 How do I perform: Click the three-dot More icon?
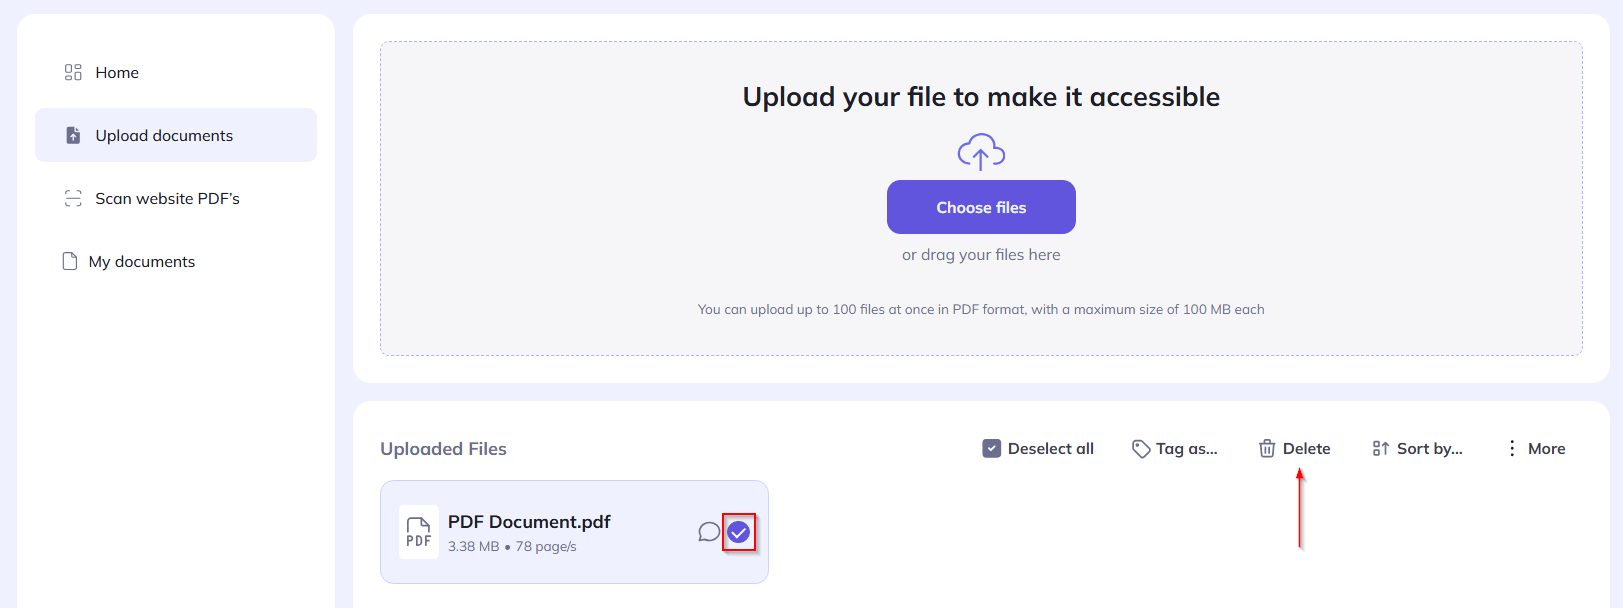tap(1512, 448)
